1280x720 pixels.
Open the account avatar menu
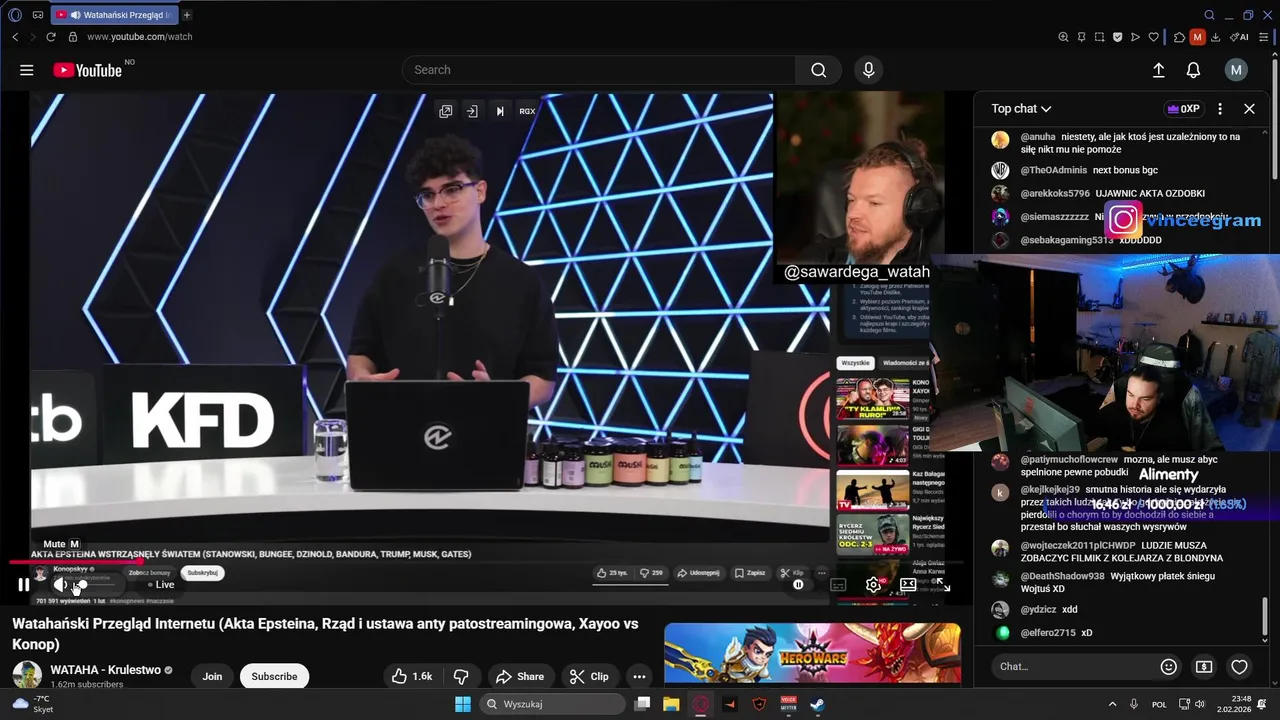click(x=1236, y=70)
